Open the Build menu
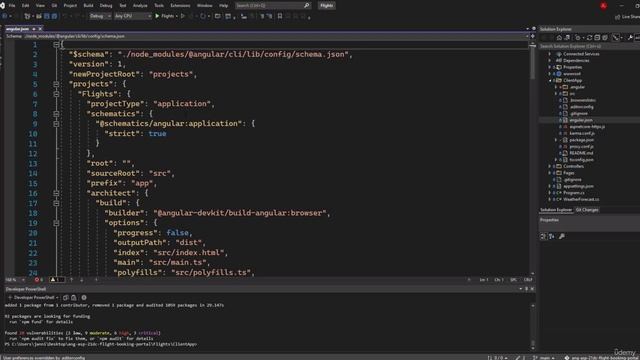The height and width of the screenshot is (360, 640). [x=88, y=6]
